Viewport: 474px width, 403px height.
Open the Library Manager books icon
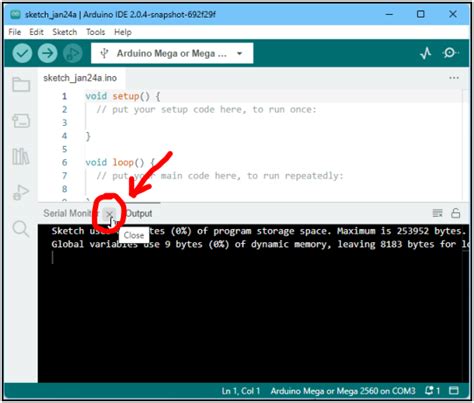[x=21, y=156]
